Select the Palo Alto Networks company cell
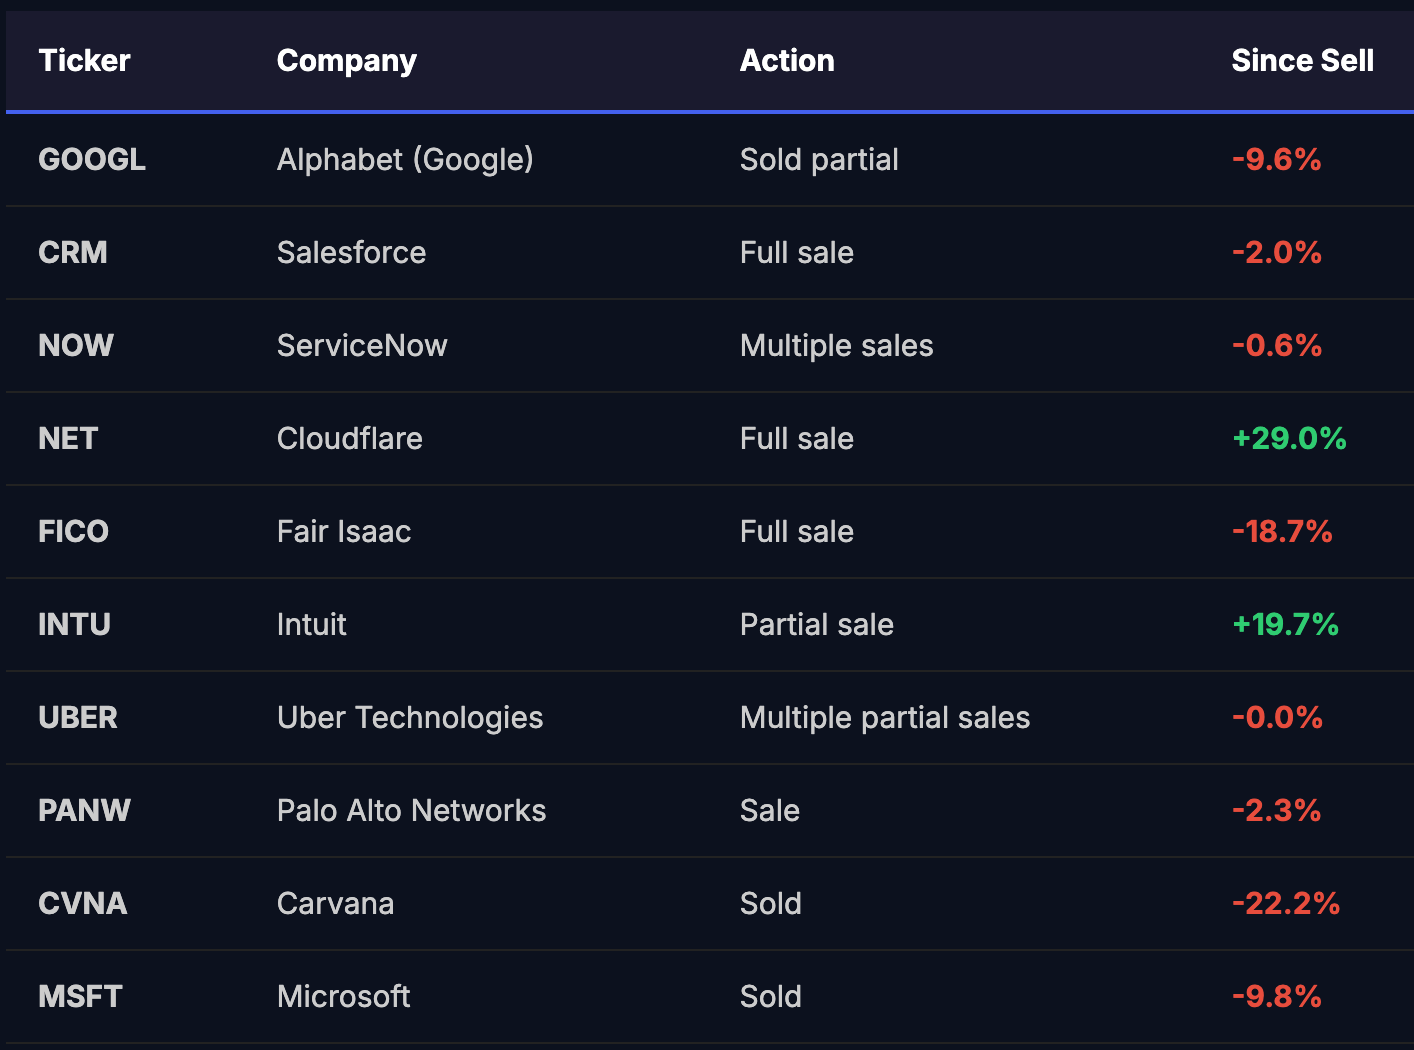1414x1050 pixels. (411, 811)
